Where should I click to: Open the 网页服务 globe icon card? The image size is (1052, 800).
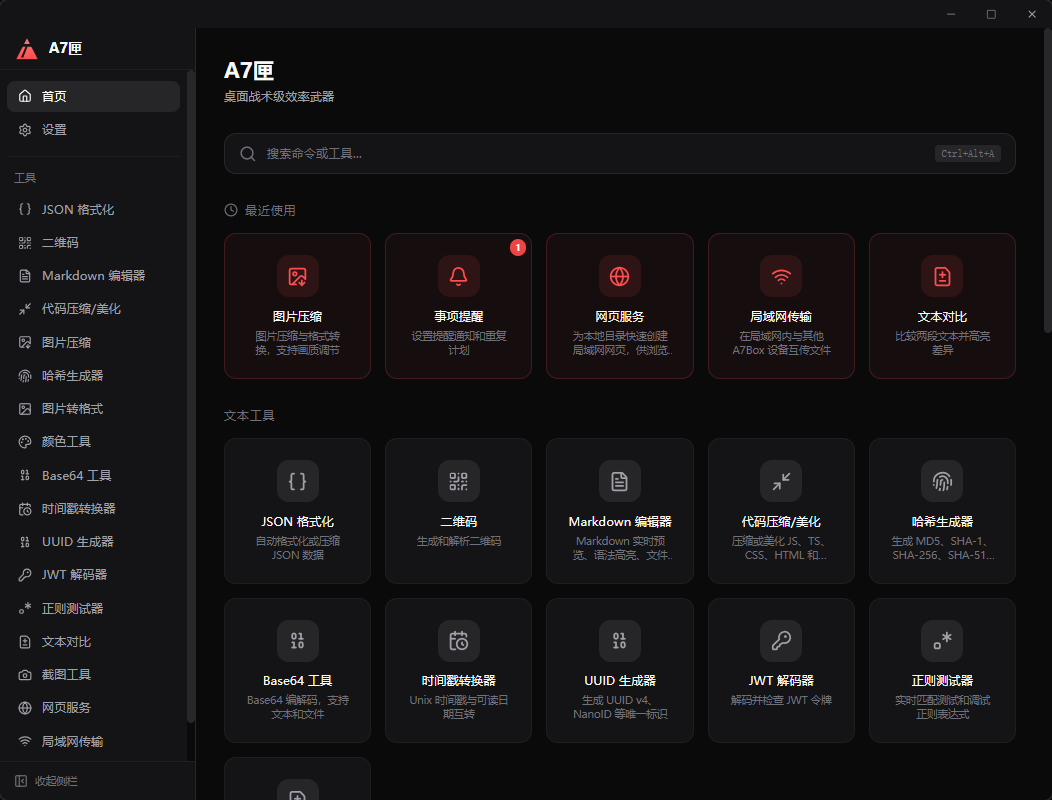point(619,276)
